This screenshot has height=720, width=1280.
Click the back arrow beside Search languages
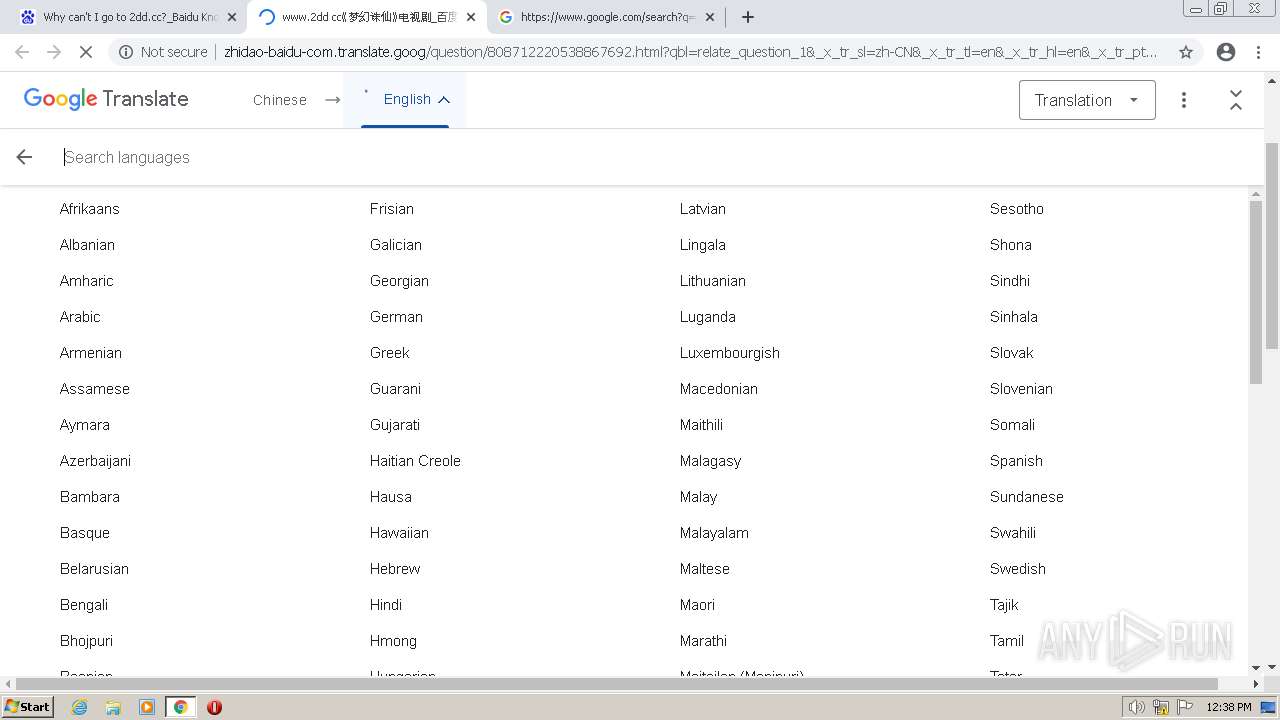pyautogui.click(x=24, y=157)
